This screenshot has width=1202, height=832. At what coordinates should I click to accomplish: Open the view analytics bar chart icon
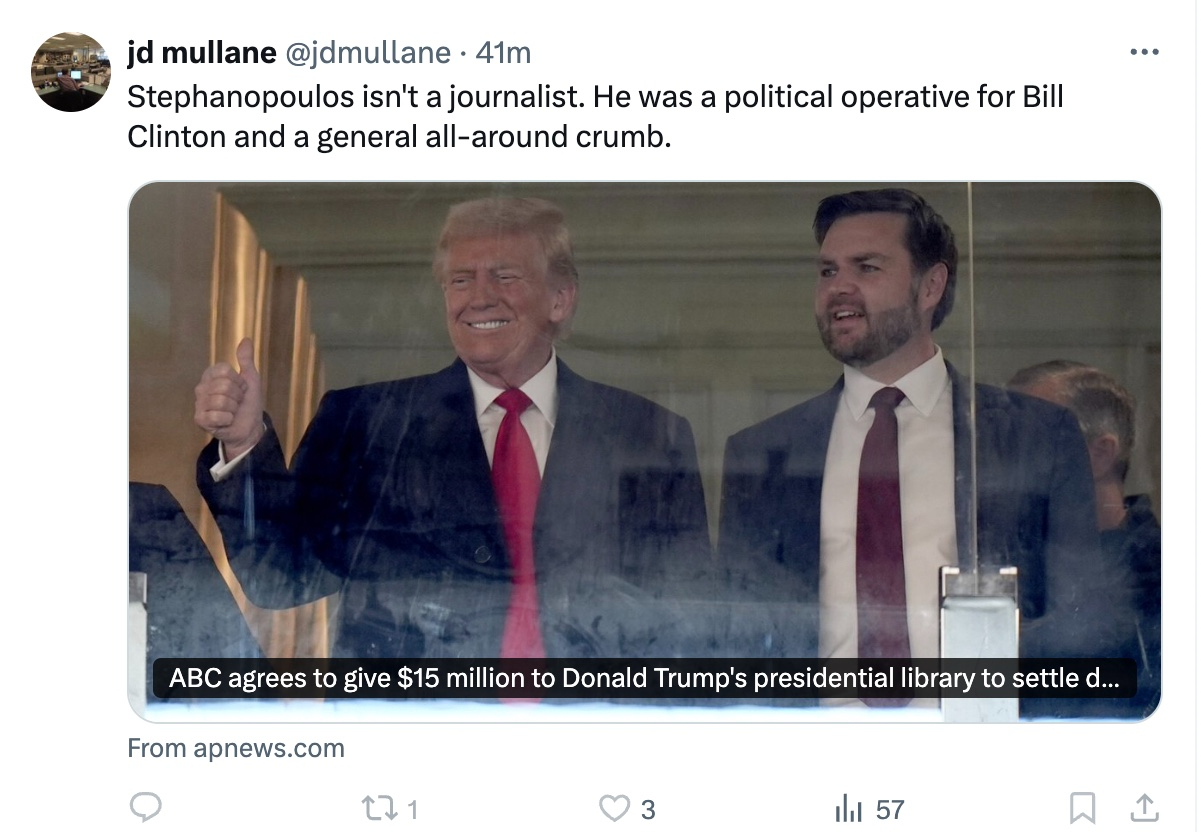848,808
